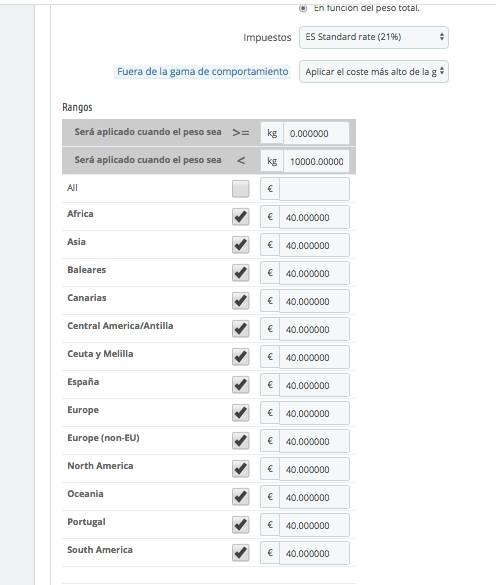Disable the España zone checkbox
Image resolution: width=496 pixels, height=585 pixels.
tap(240, 385)
